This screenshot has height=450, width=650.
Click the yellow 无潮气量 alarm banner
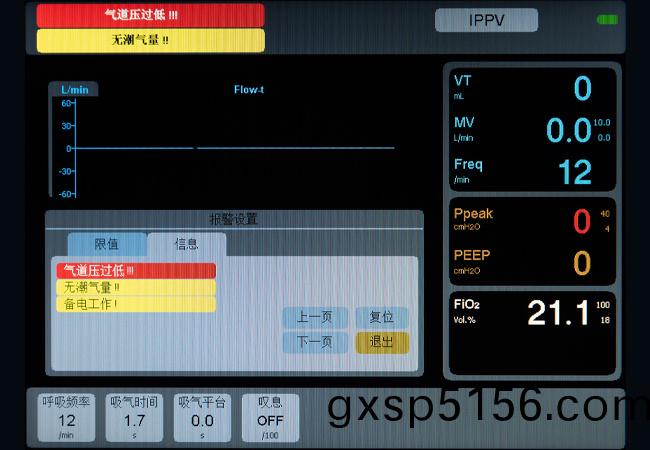pyautogui.click(x=150, y=41)
